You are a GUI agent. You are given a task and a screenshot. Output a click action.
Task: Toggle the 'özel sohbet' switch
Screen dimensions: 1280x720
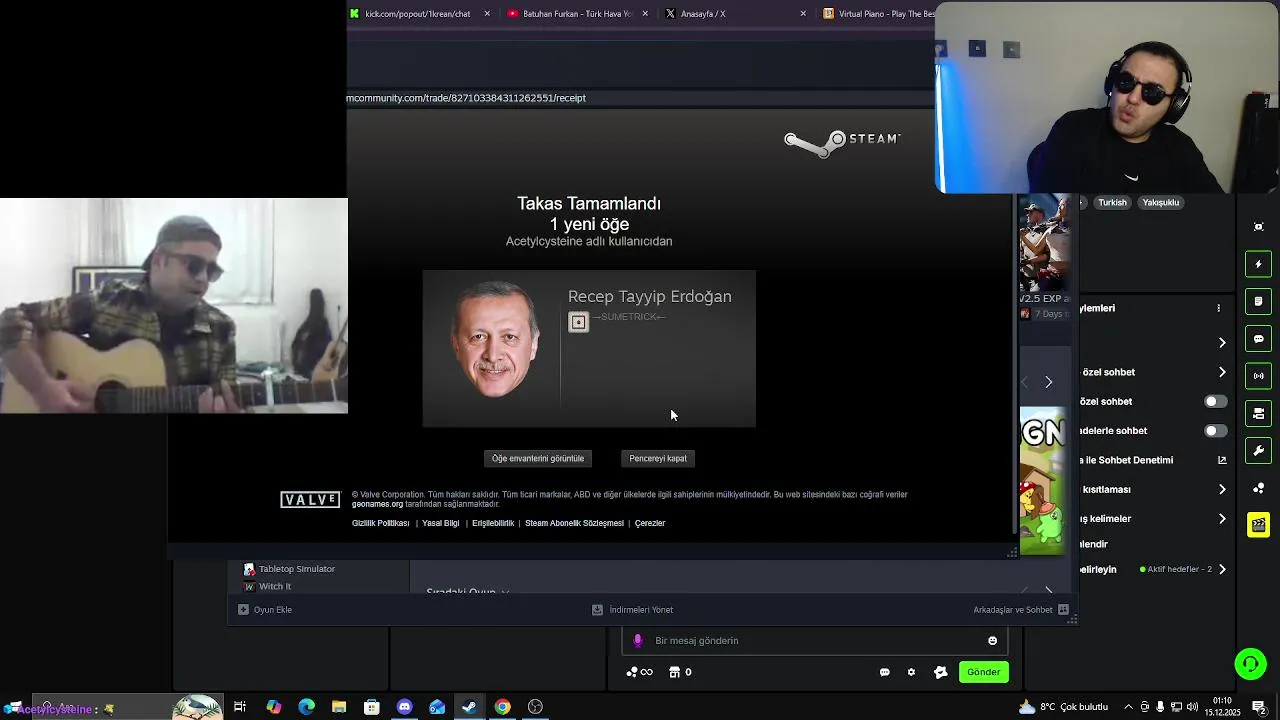pos(1215,401)
